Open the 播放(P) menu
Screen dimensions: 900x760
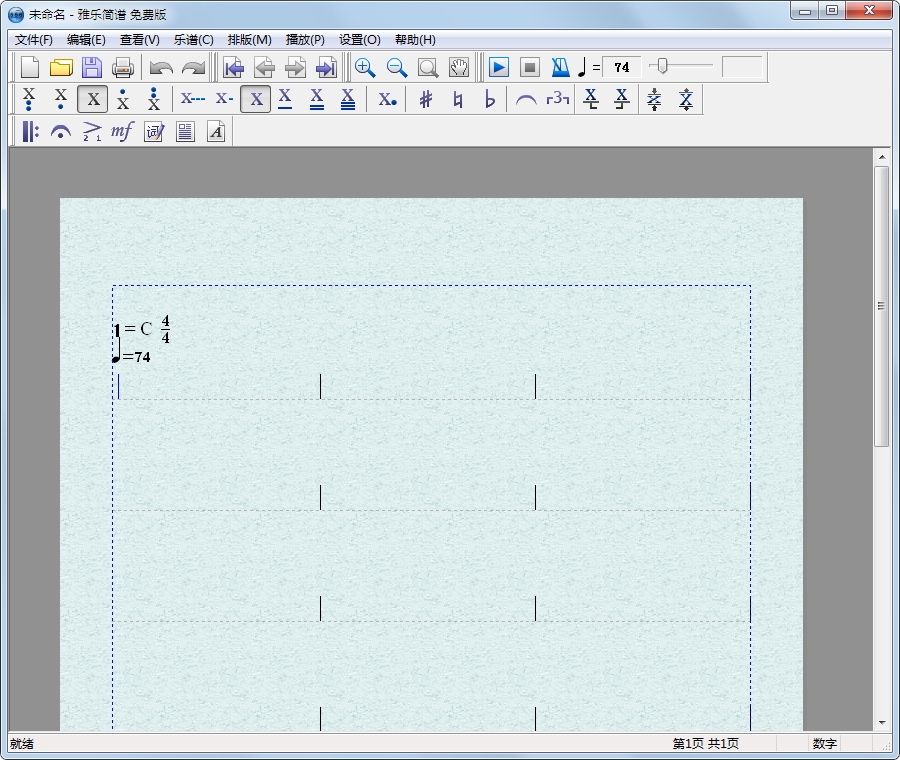tap(305, 40)
